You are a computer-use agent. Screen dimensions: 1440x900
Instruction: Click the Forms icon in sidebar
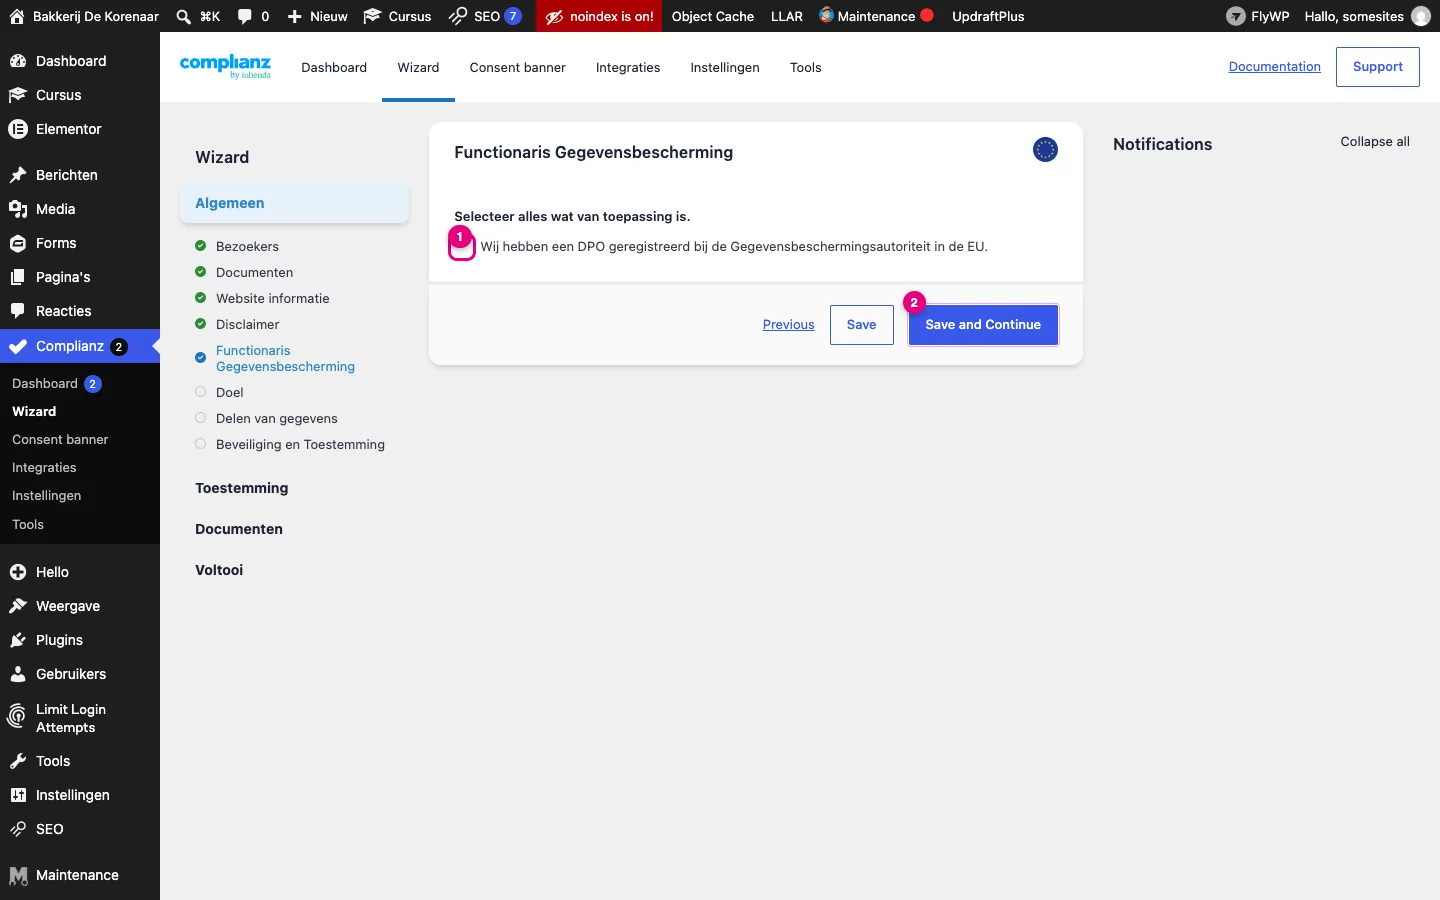click(x=18, y=243)
